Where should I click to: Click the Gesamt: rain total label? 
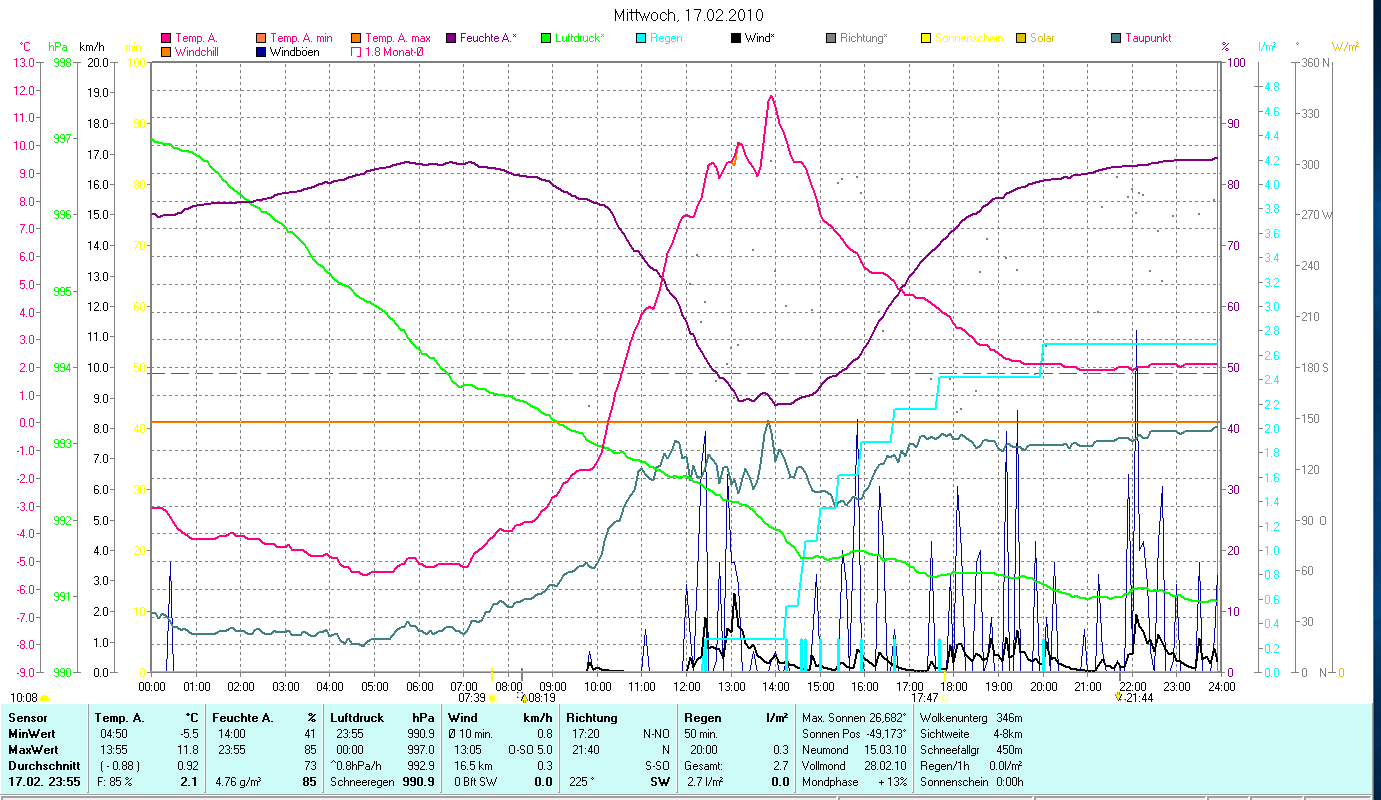point(704,767)
